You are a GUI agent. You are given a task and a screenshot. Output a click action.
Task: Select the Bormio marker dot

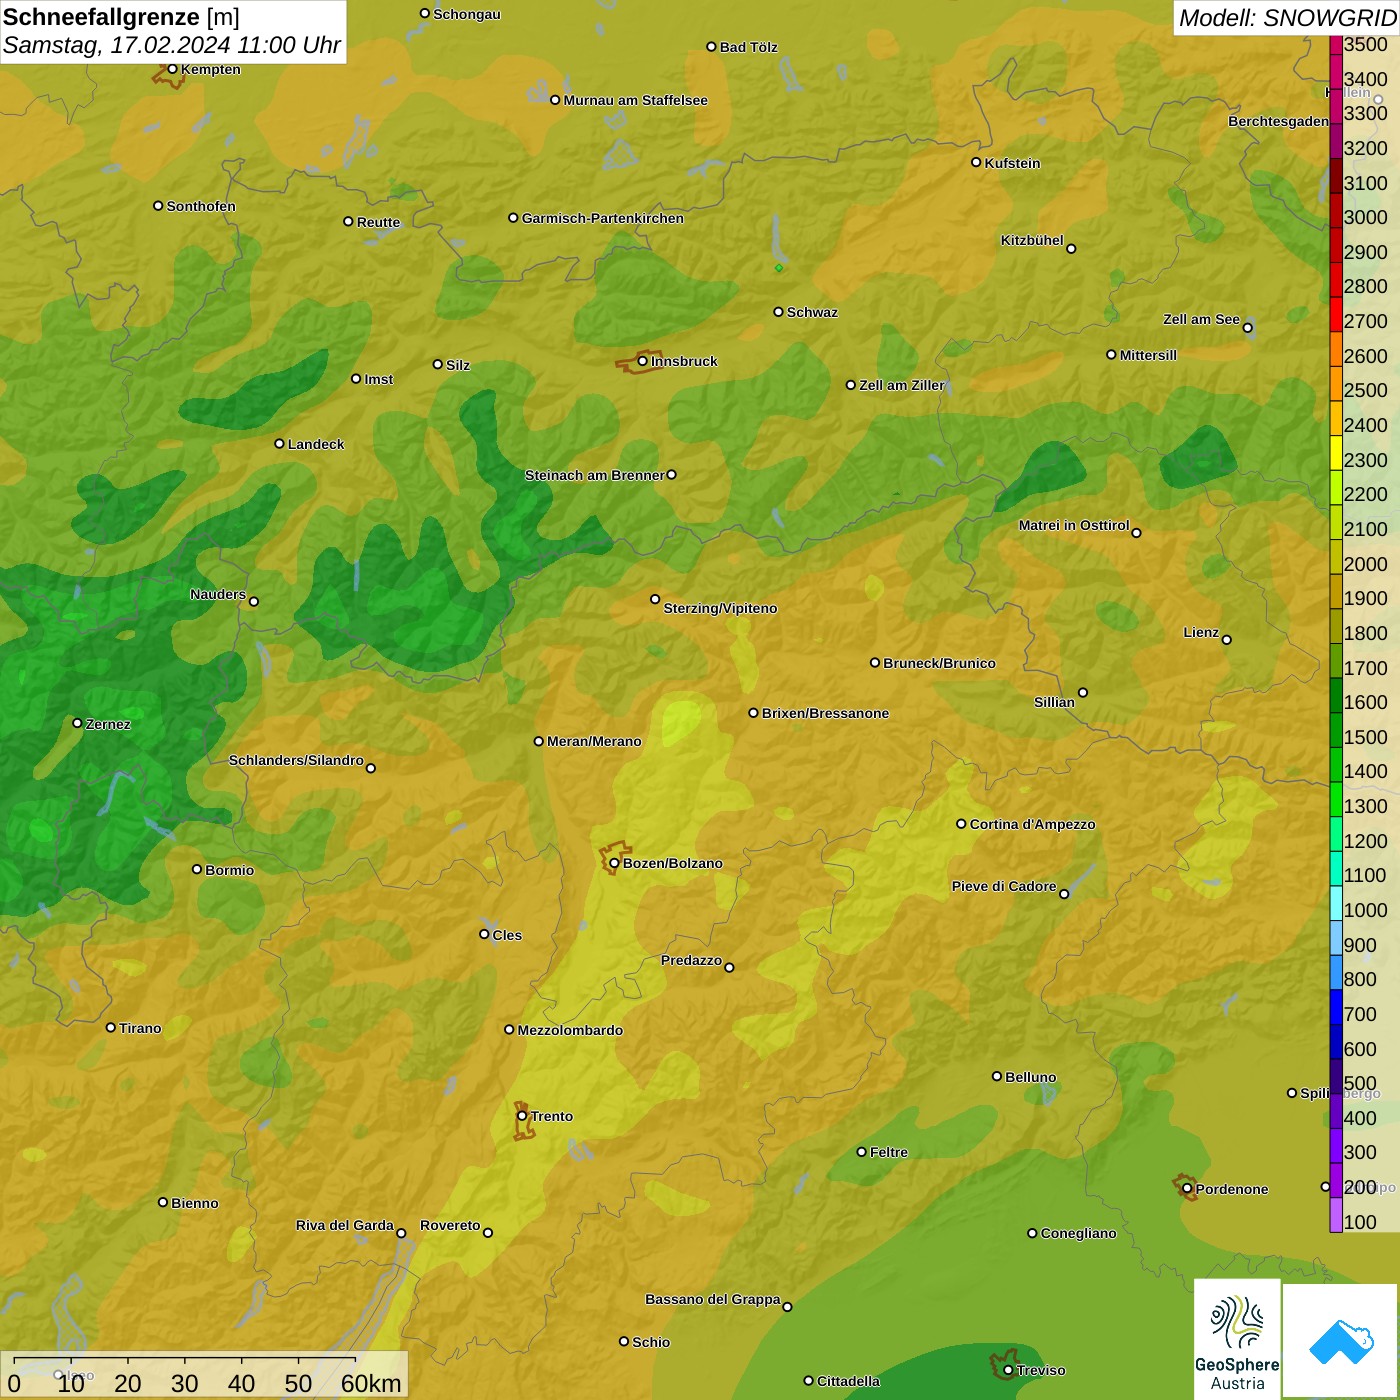197,869
